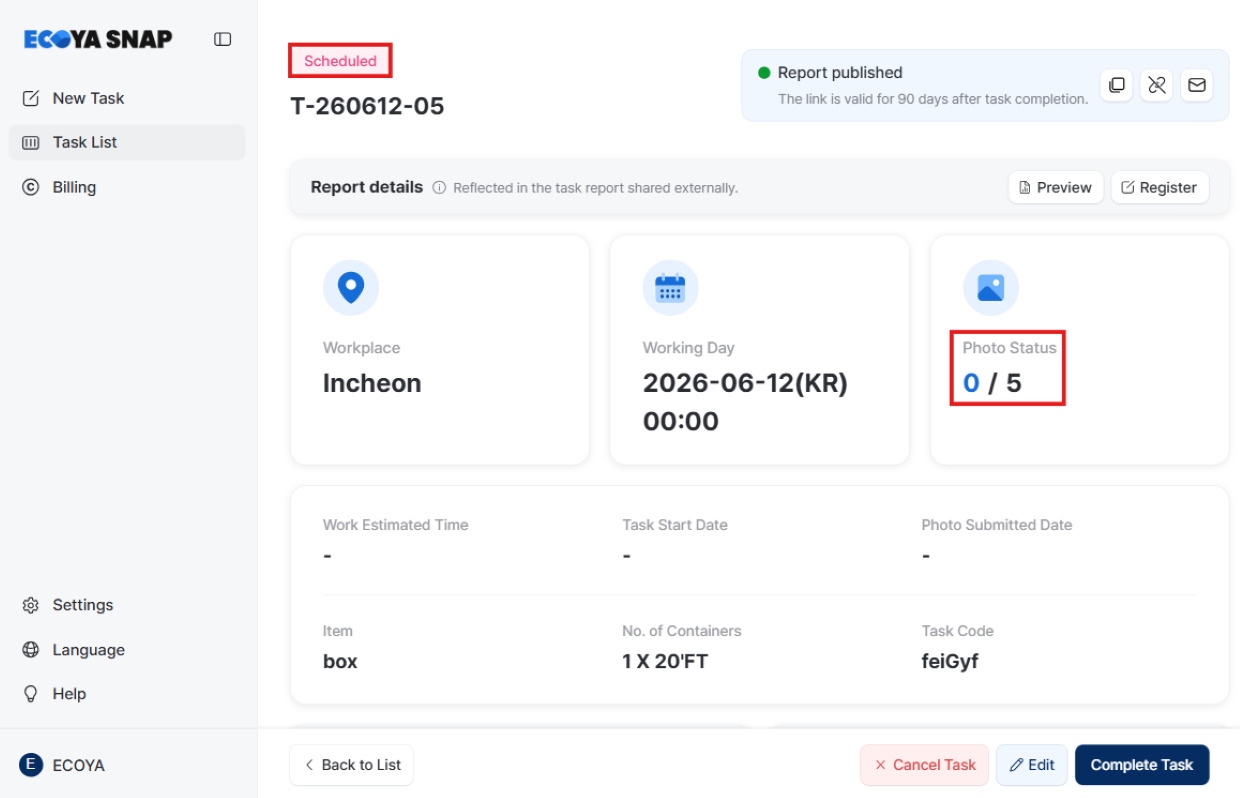The image size is (1240, 798).
Task: Click the ECOYA SNAP logo
Action: (98, 39)
